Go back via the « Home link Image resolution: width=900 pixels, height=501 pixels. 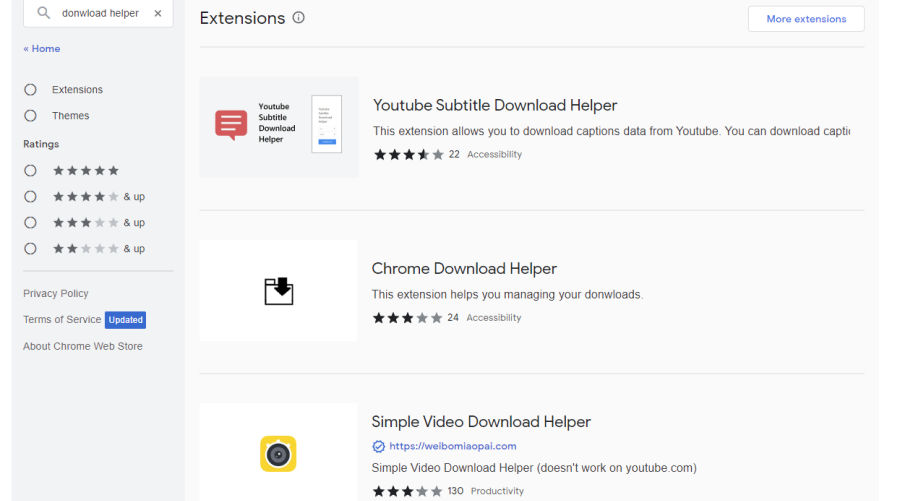(41, 49)
